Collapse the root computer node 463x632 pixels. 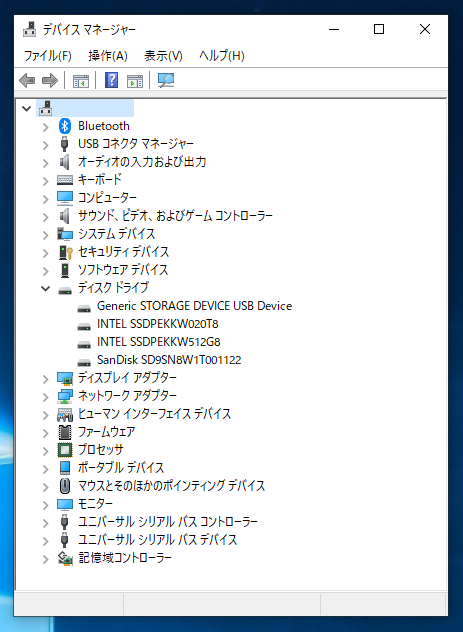(27, 108)
